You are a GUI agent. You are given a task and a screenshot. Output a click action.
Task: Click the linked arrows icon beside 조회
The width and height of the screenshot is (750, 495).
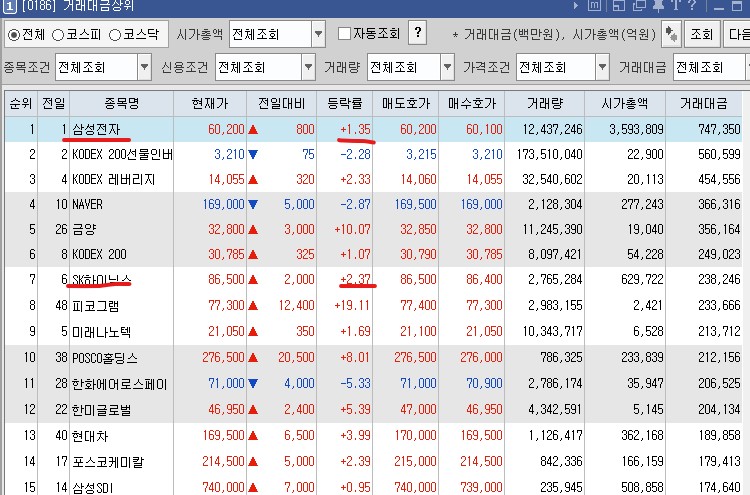[x=671, y=34]
